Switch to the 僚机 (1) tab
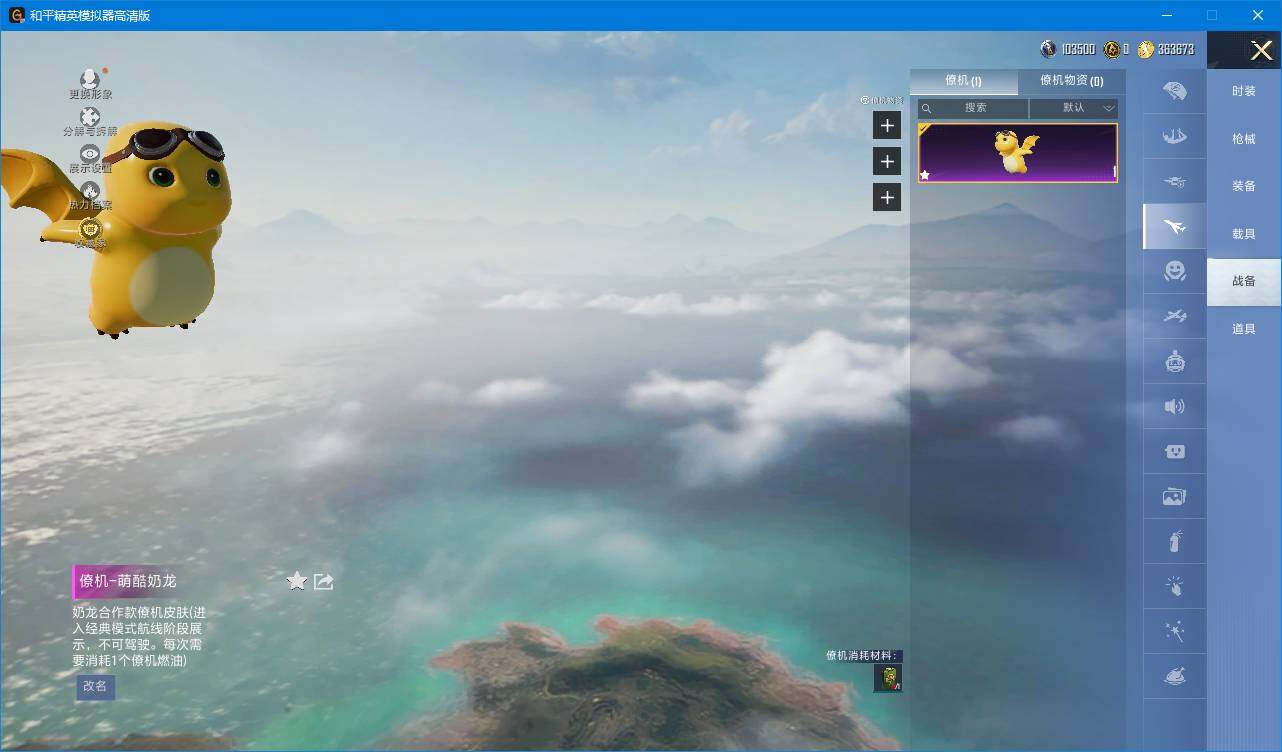 [x=963, y=81]
